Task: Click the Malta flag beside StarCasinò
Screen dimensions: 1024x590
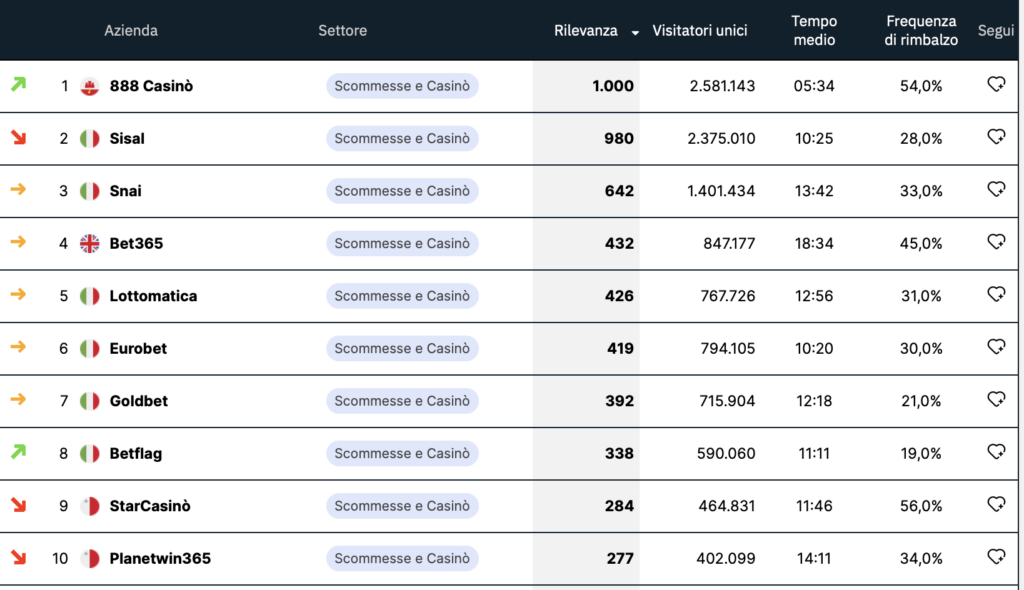Action: point(89,506)
